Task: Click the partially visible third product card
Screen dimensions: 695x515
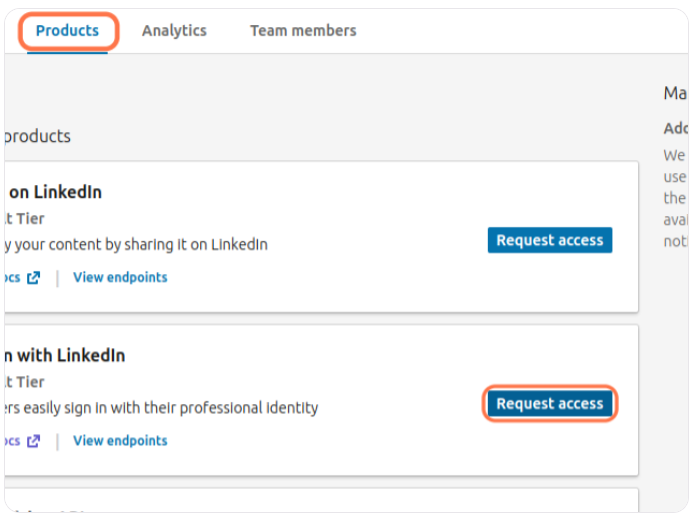Action: [x=320, y=501]
